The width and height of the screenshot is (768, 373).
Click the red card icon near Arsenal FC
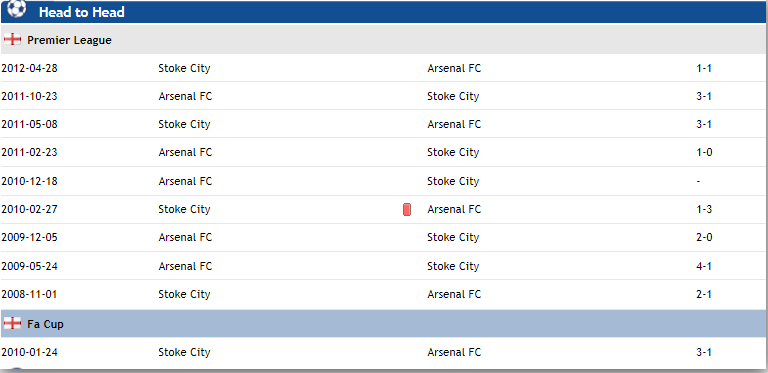tap(407, 210)
